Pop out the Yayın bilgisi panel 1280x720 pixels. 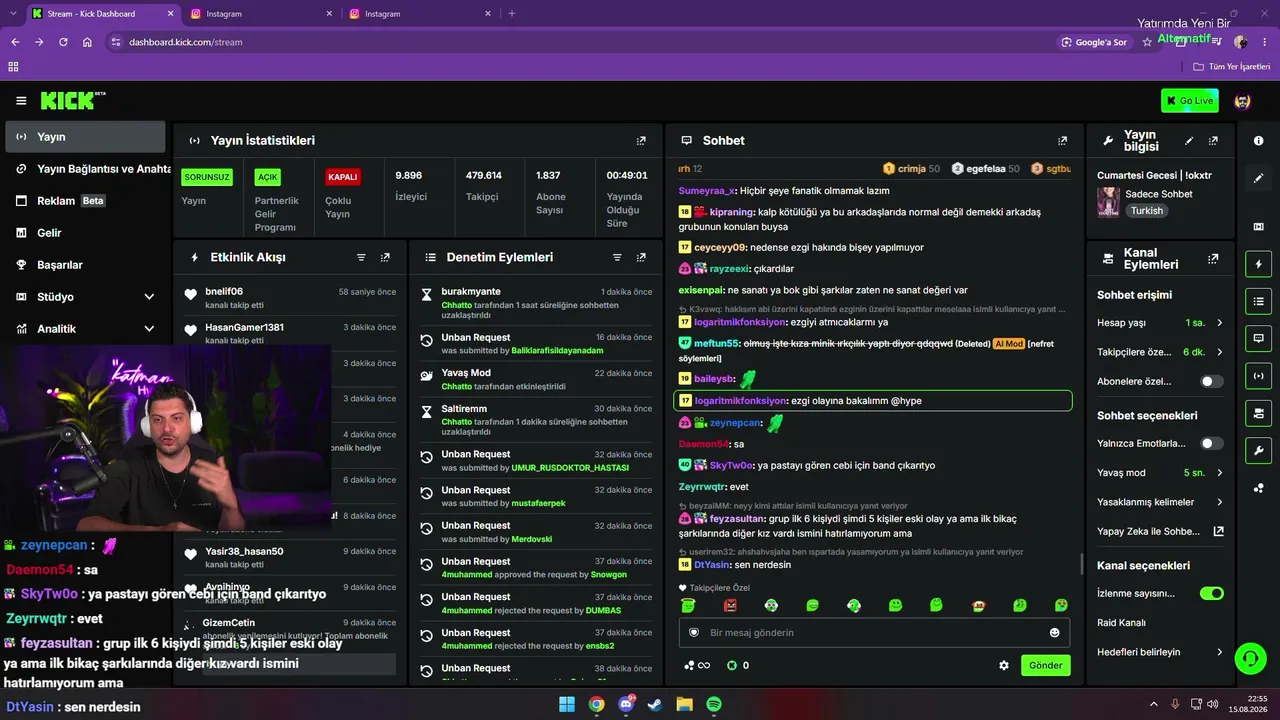pos(1213,141)
